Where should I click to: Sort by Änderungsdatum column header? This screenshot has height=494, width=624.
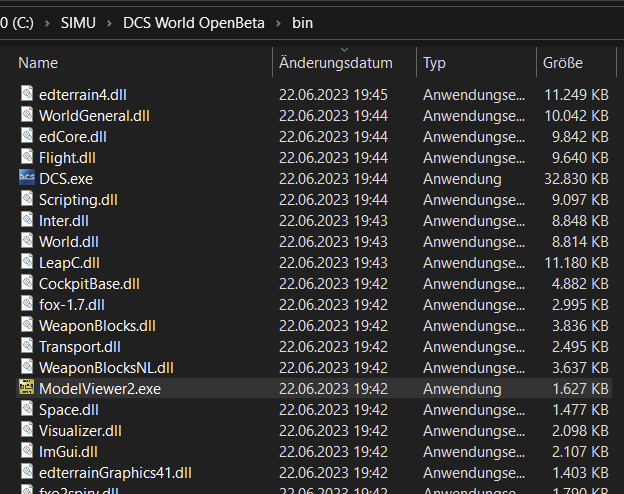[x=335, y=63]
